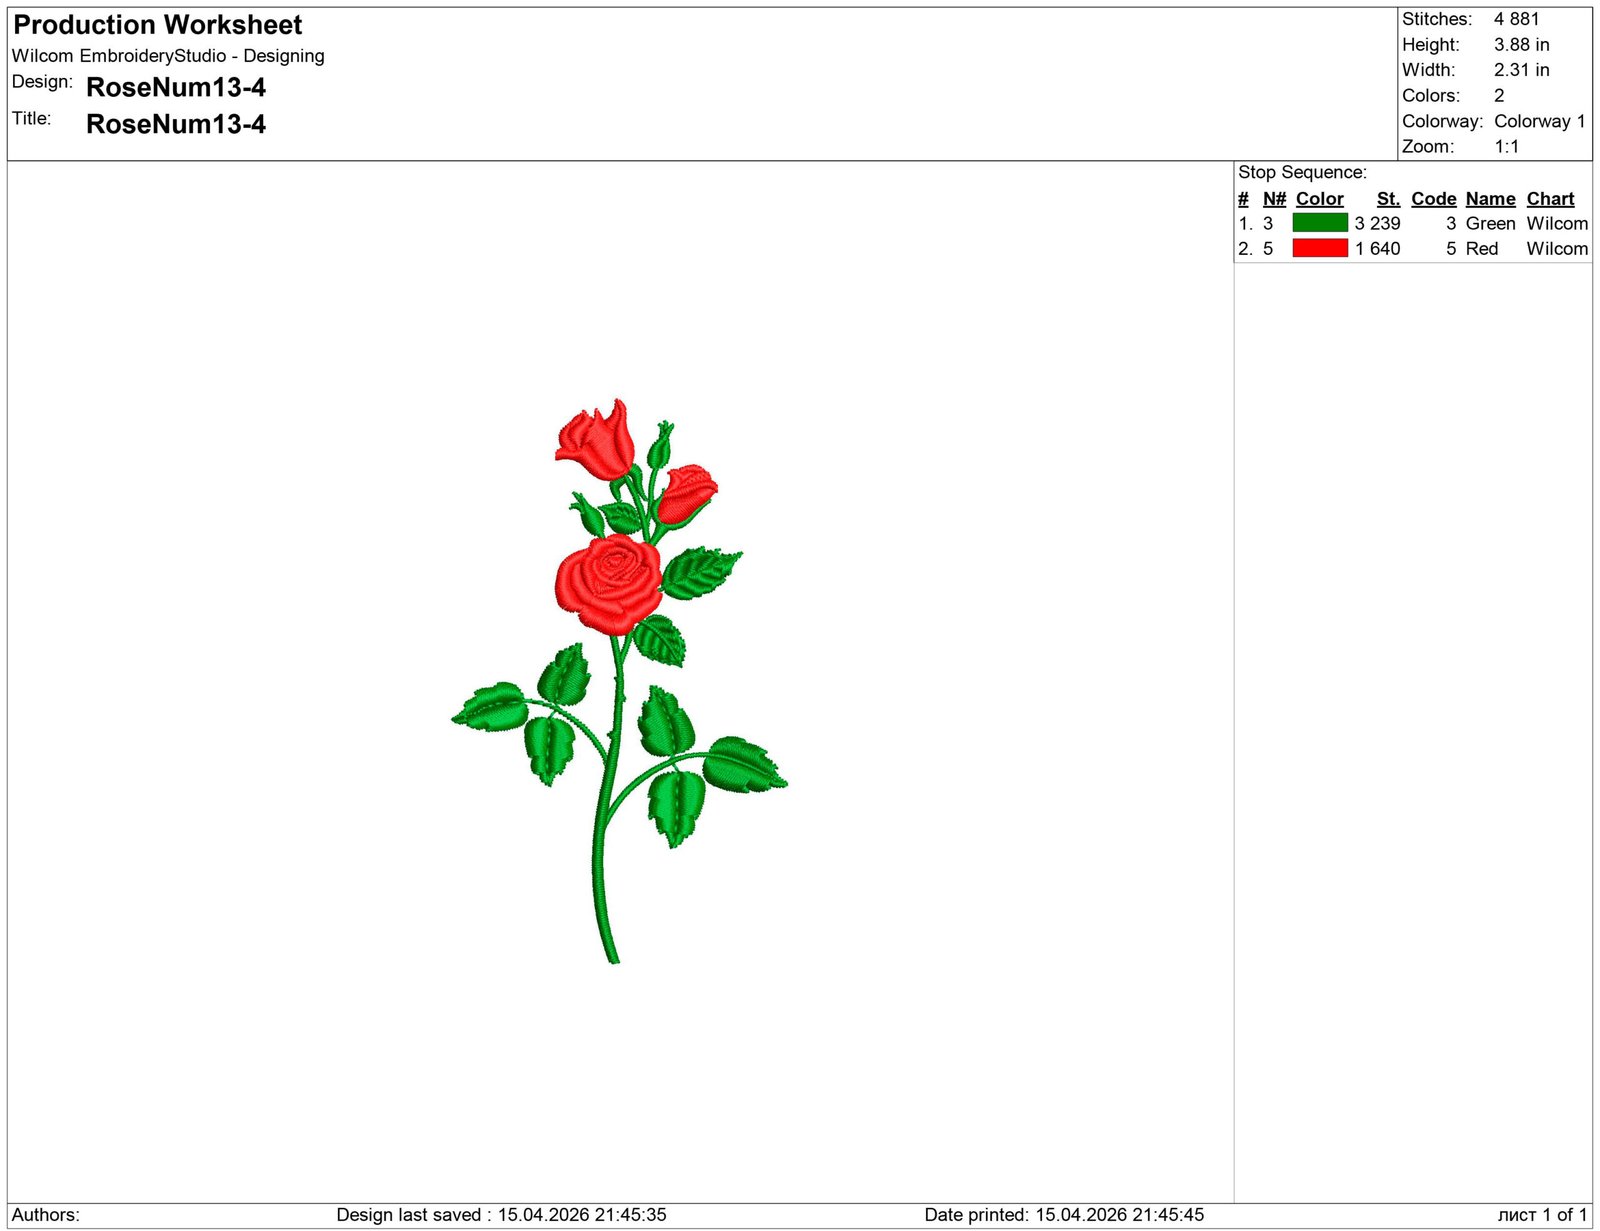Image resolution: width=1600 pixels, height=1231 pixels.
Task: Click the Stop Sequence label
Action: (x=1301, y=172)
